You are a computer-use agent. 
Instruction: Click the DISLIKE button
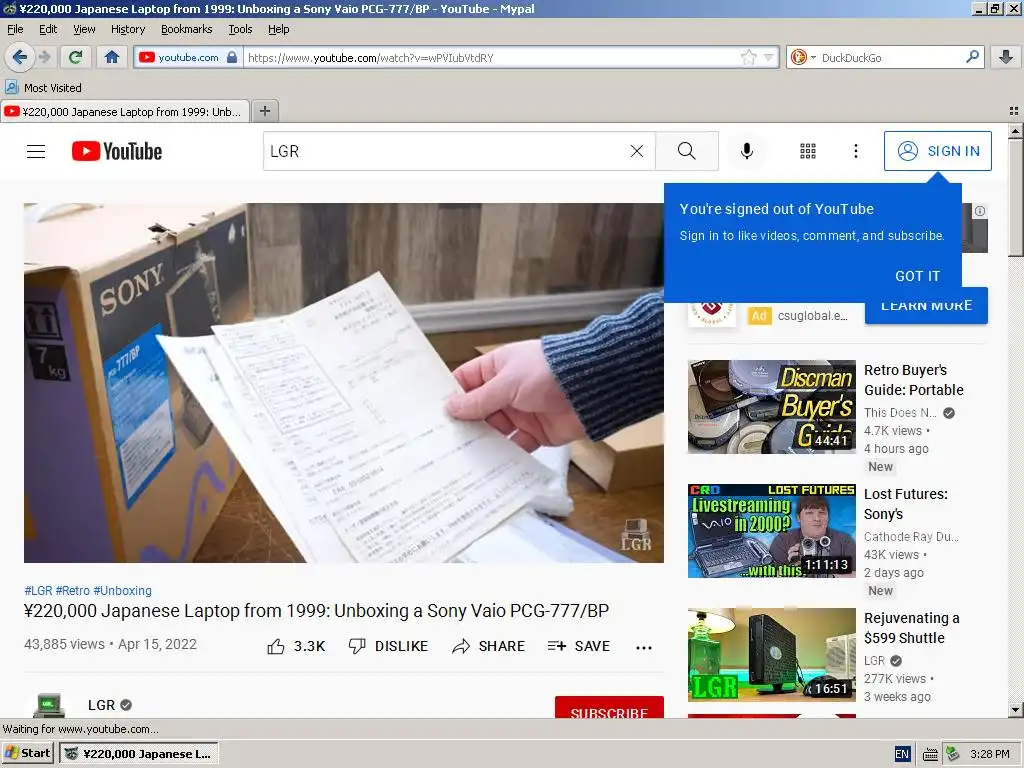pos(389,646)
